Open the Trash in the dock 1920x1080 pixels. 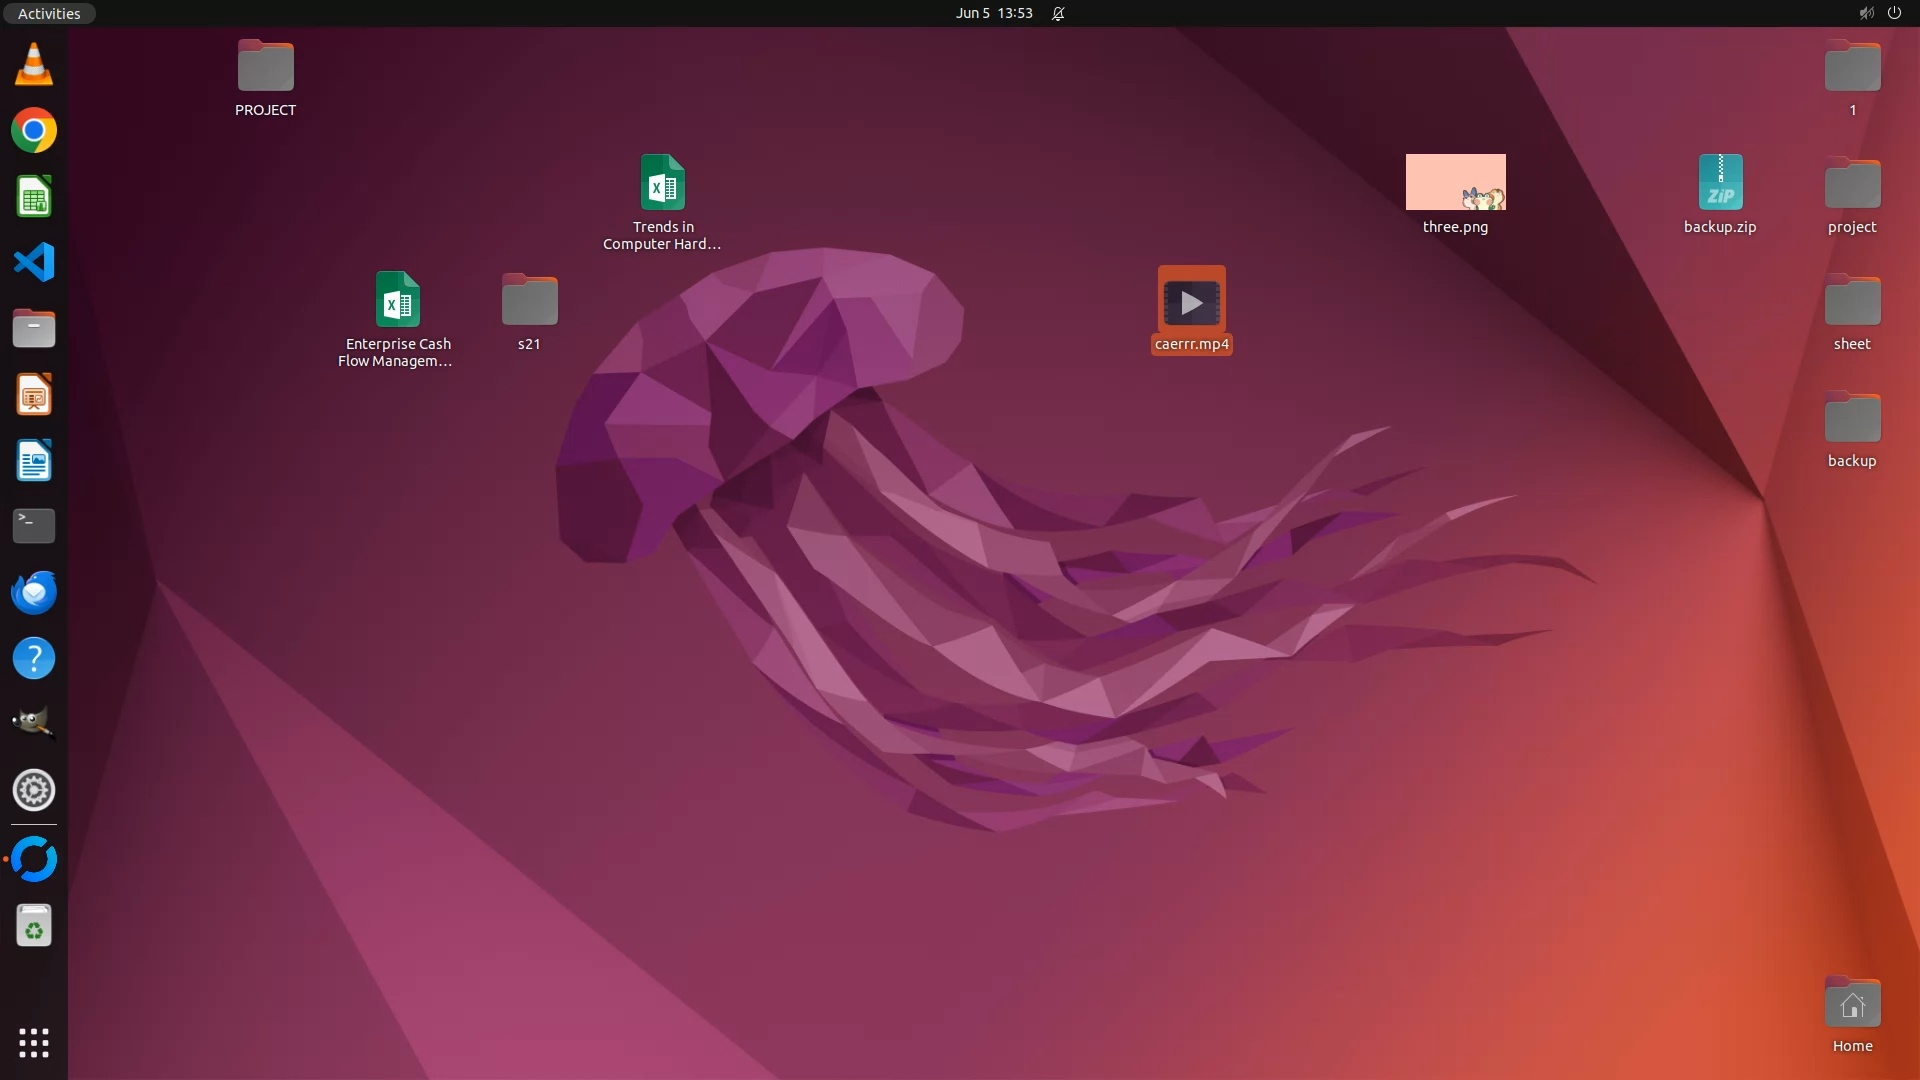point(34,926)
